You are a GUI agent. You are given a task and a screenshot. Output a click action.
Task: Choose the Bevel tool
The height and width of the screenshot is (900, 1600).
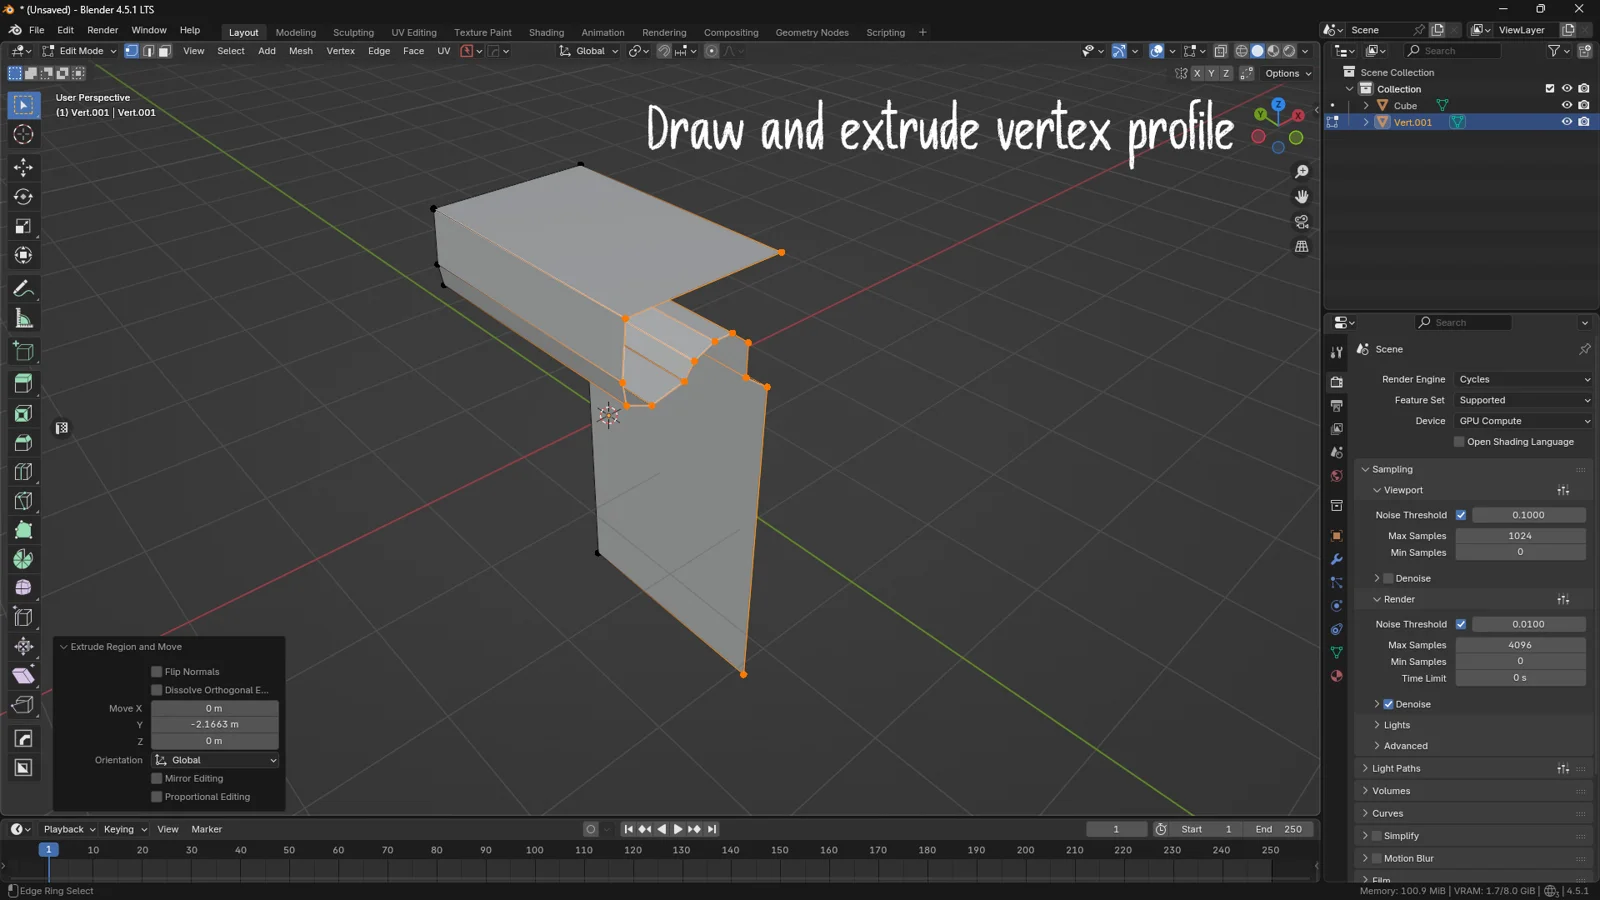coord(23,443)
